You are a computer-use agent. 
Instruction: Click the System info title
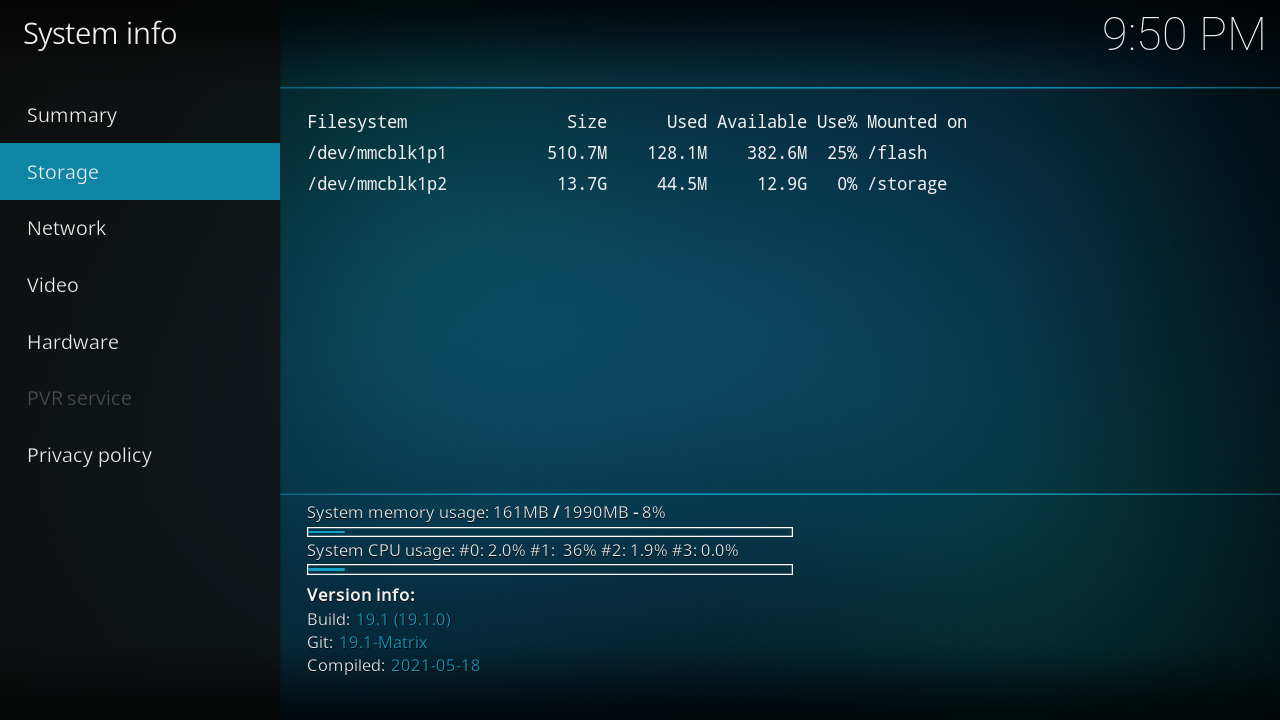(x=100, y=34)
